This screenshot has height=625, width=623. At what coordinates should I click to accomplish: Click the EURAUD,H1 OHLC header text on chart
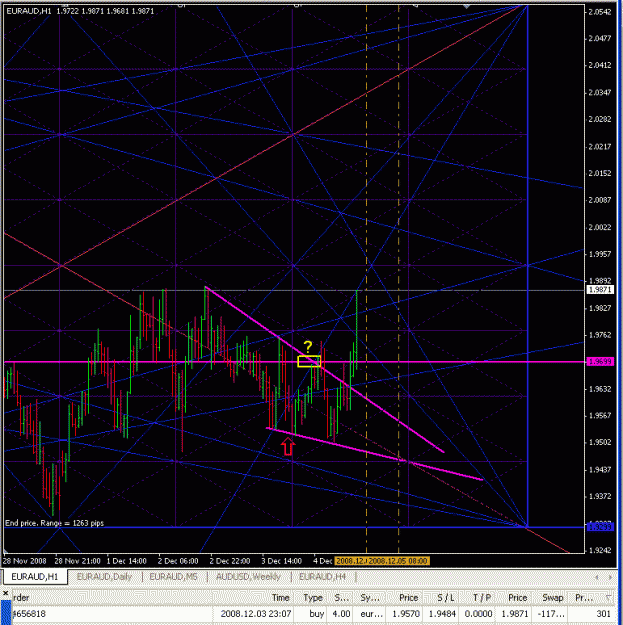coord(80,11)
